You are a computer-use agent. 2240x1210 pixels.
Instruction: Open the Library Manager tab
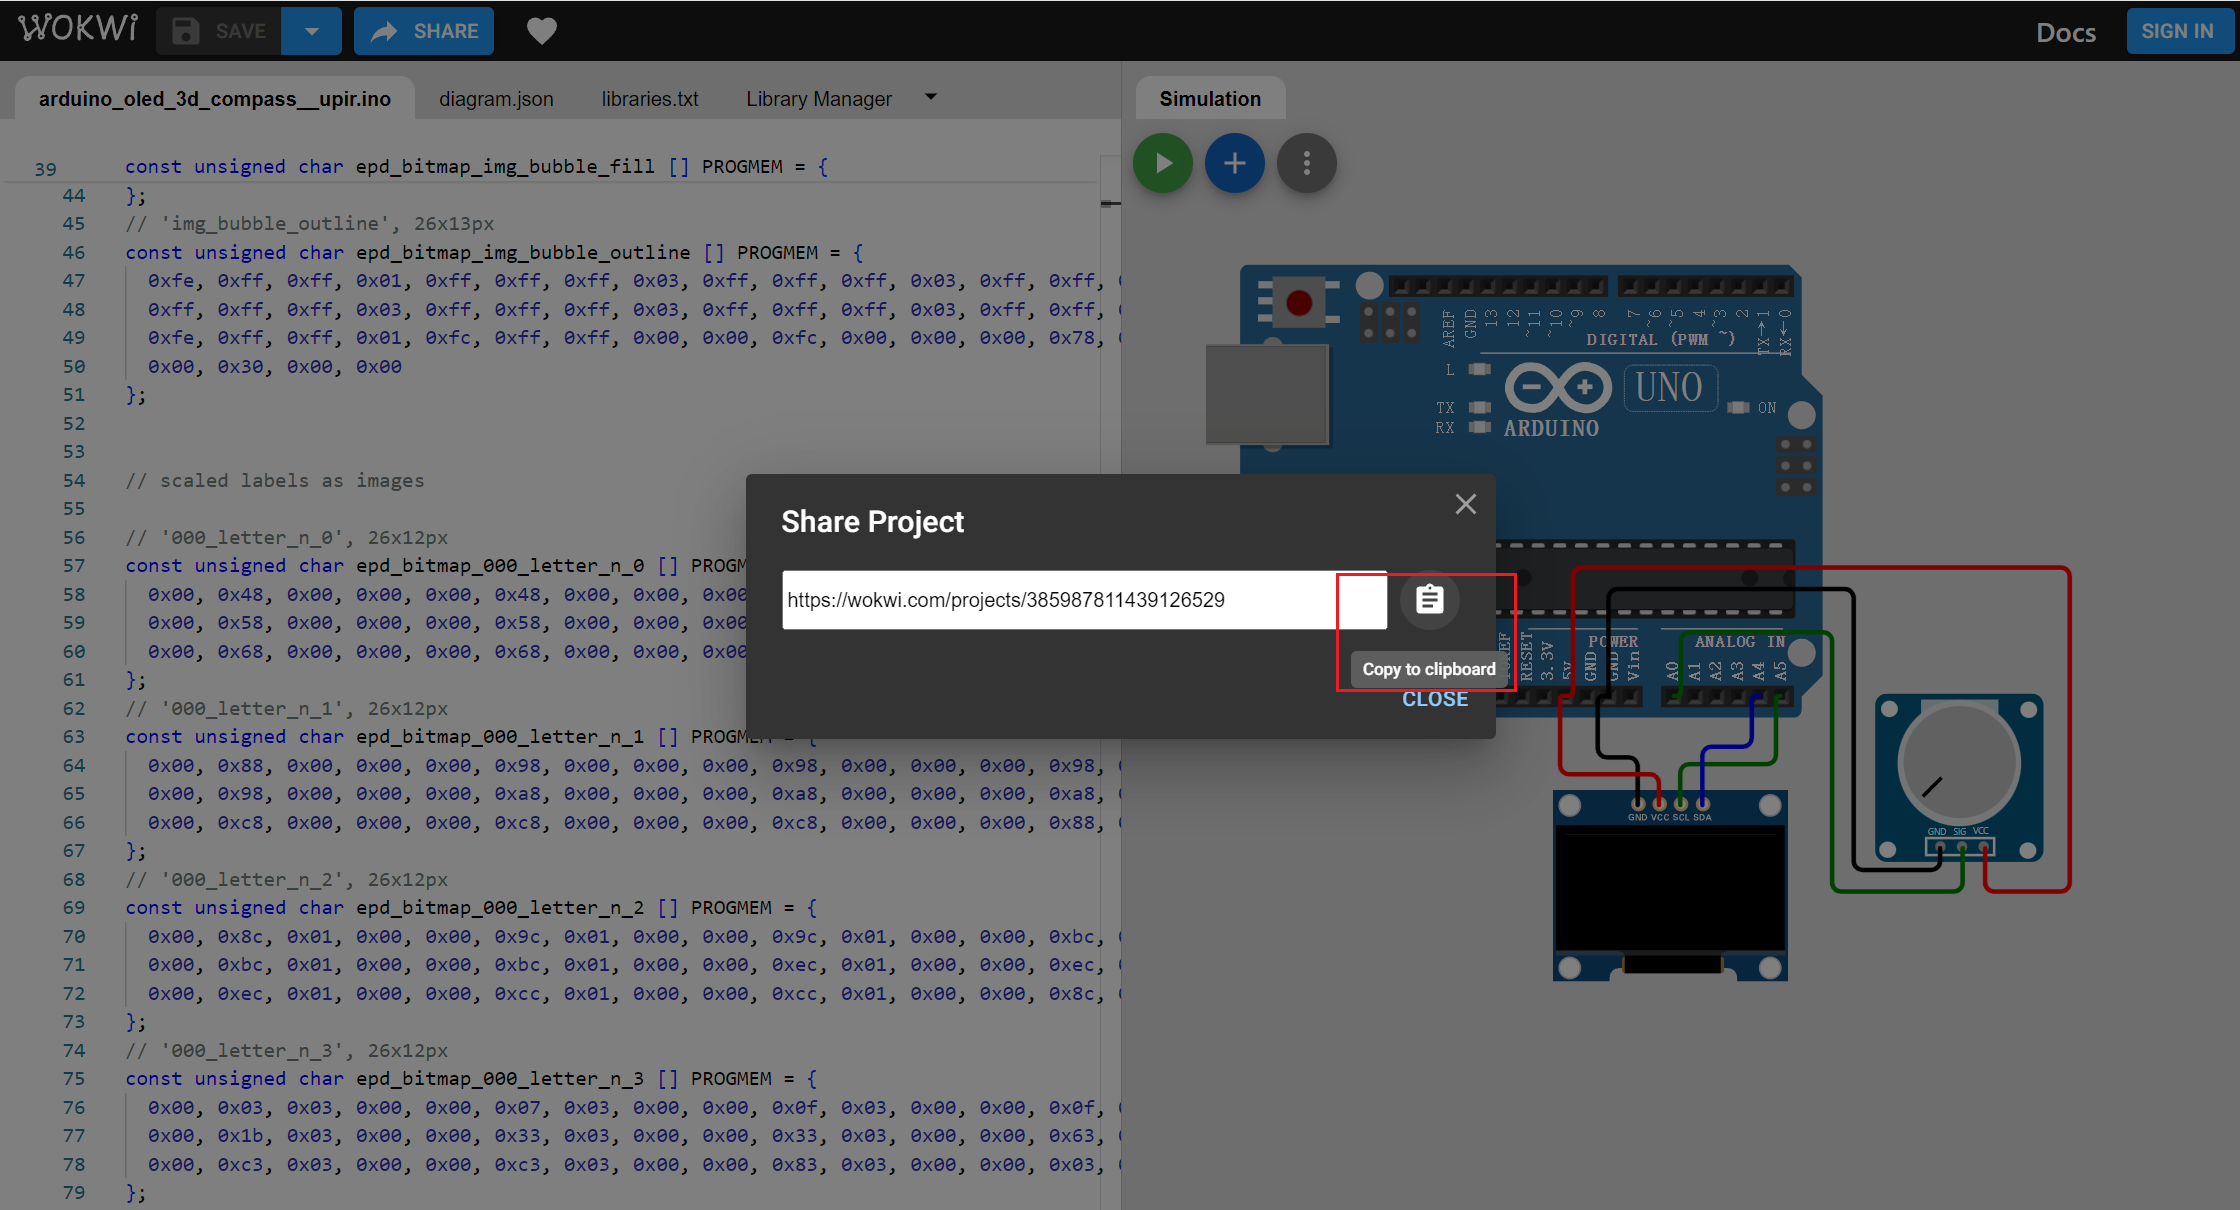pos(818,99)
